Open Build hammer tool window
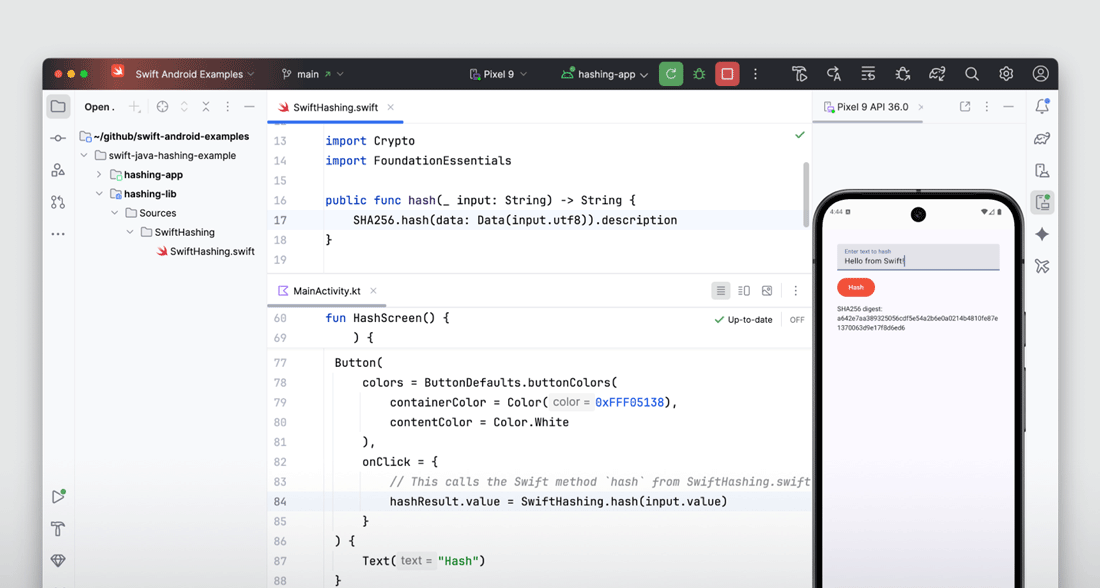1100x588 pixels. click(x=58, y=529)
